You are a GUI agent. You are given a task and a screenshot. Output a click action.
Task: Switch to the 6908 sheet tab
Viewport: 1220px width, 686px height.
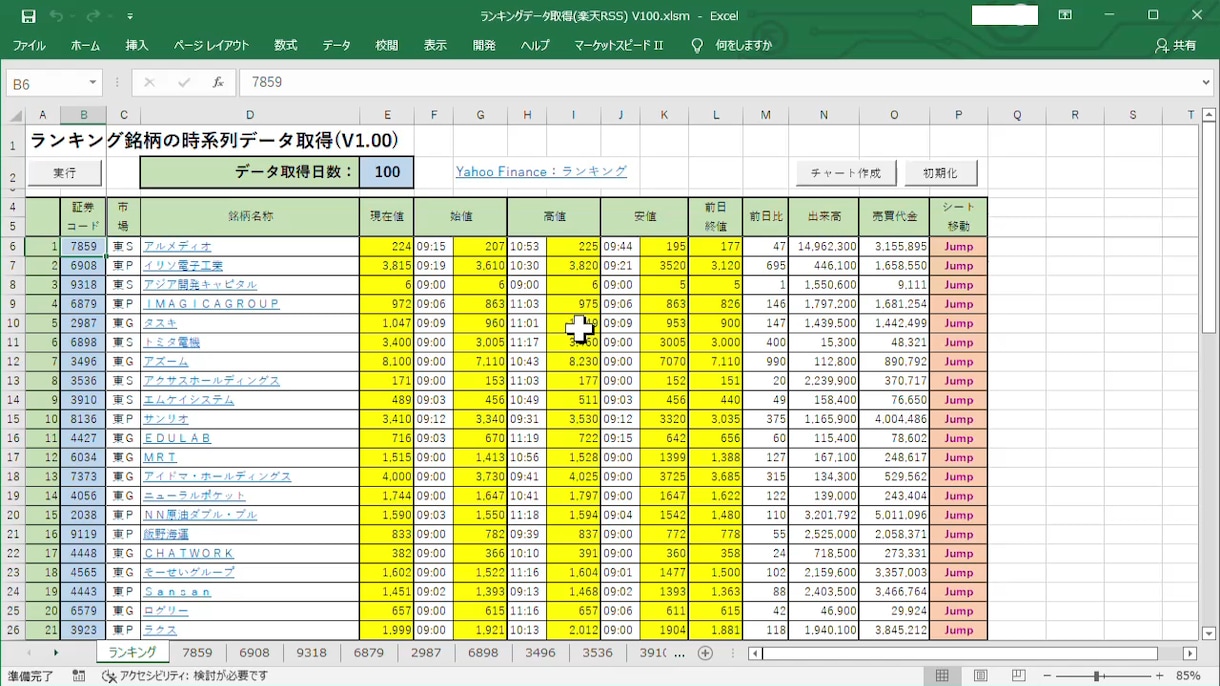(x=254, y=653)
